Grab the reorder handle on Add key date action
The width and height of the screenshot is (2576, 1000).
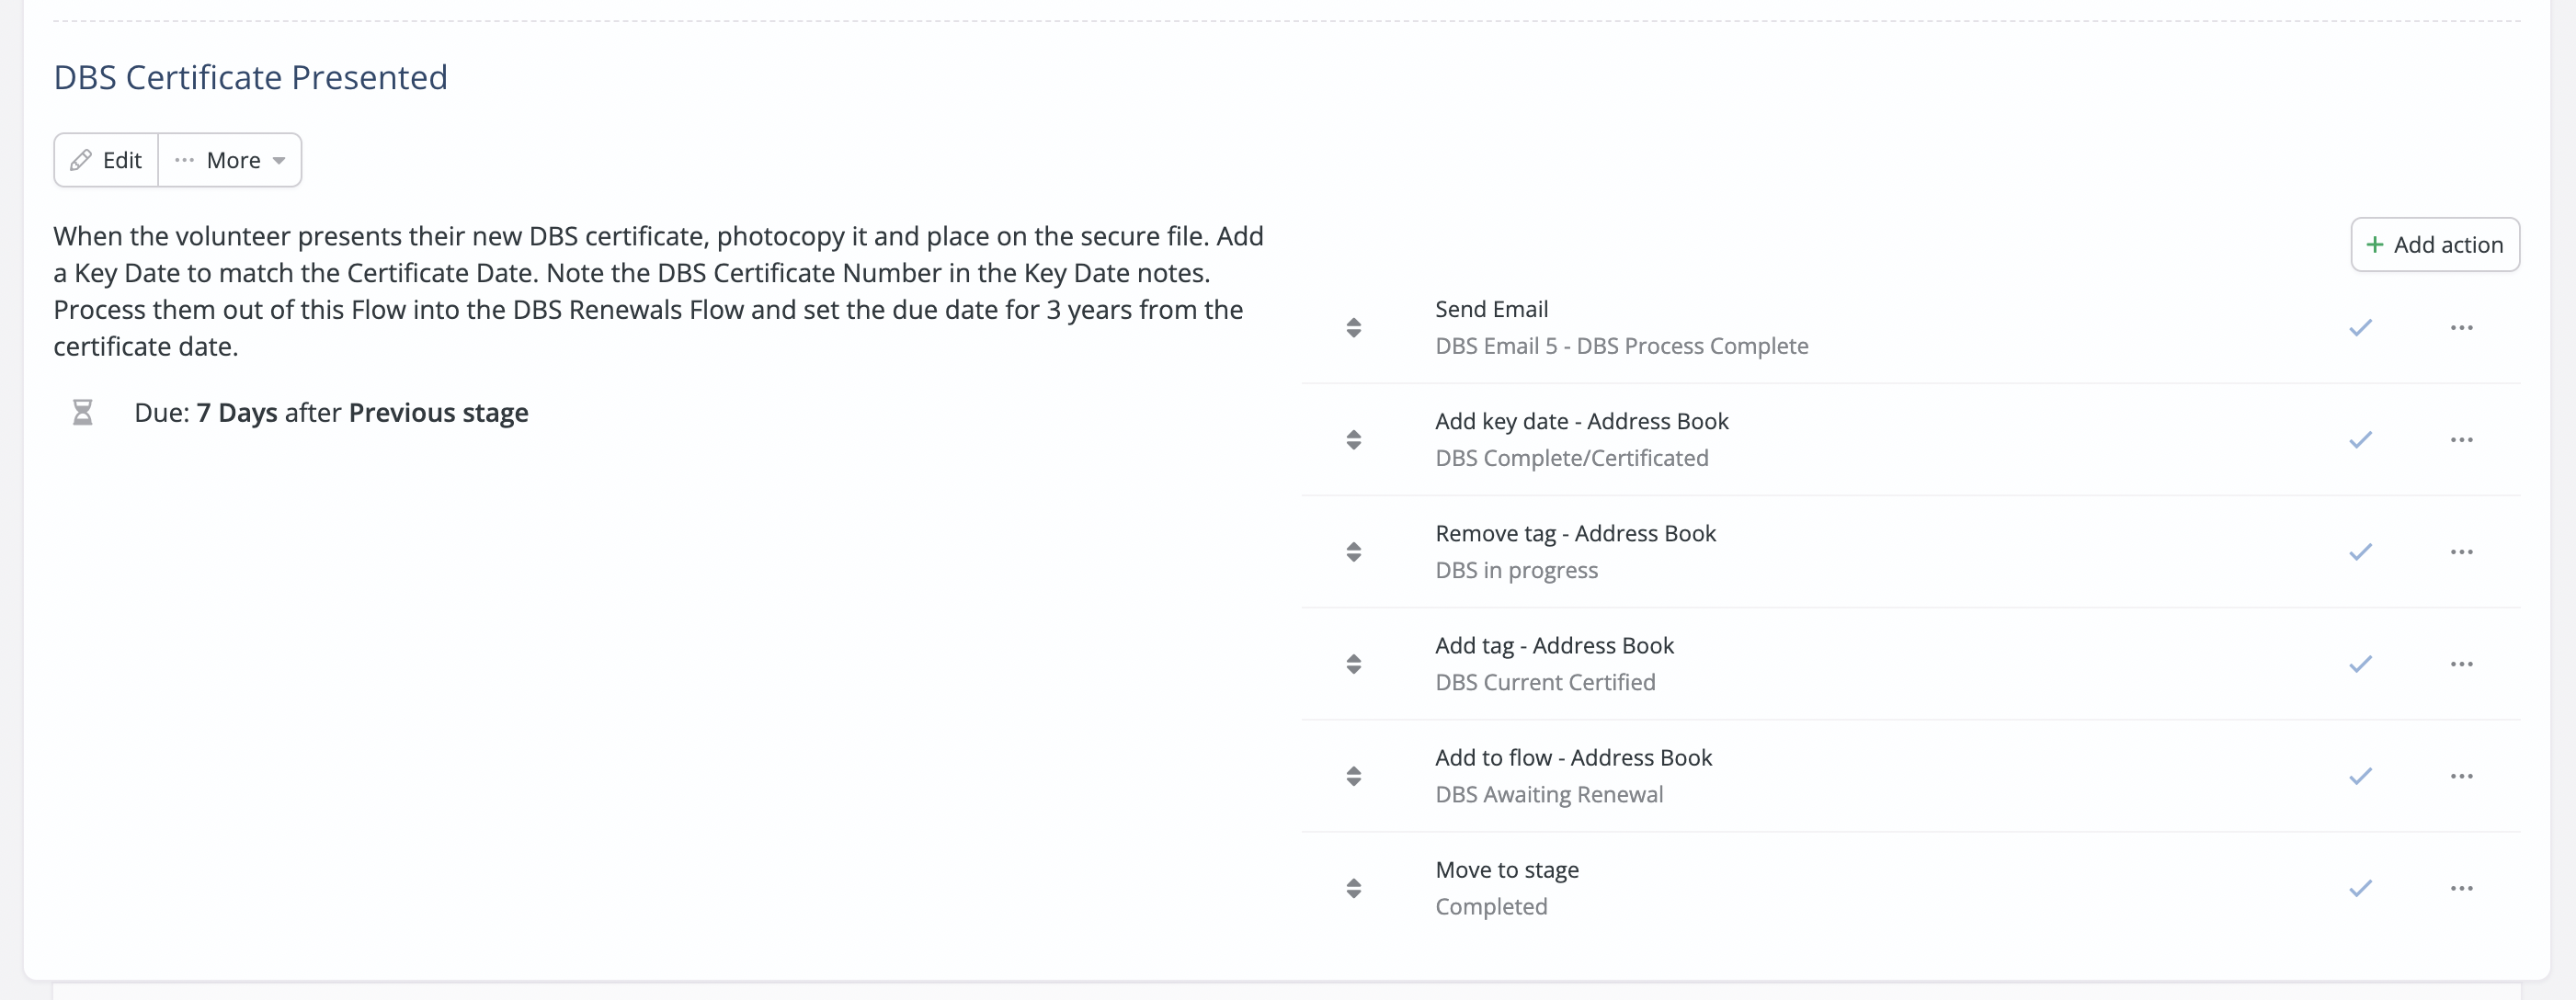click(1355, 439)
